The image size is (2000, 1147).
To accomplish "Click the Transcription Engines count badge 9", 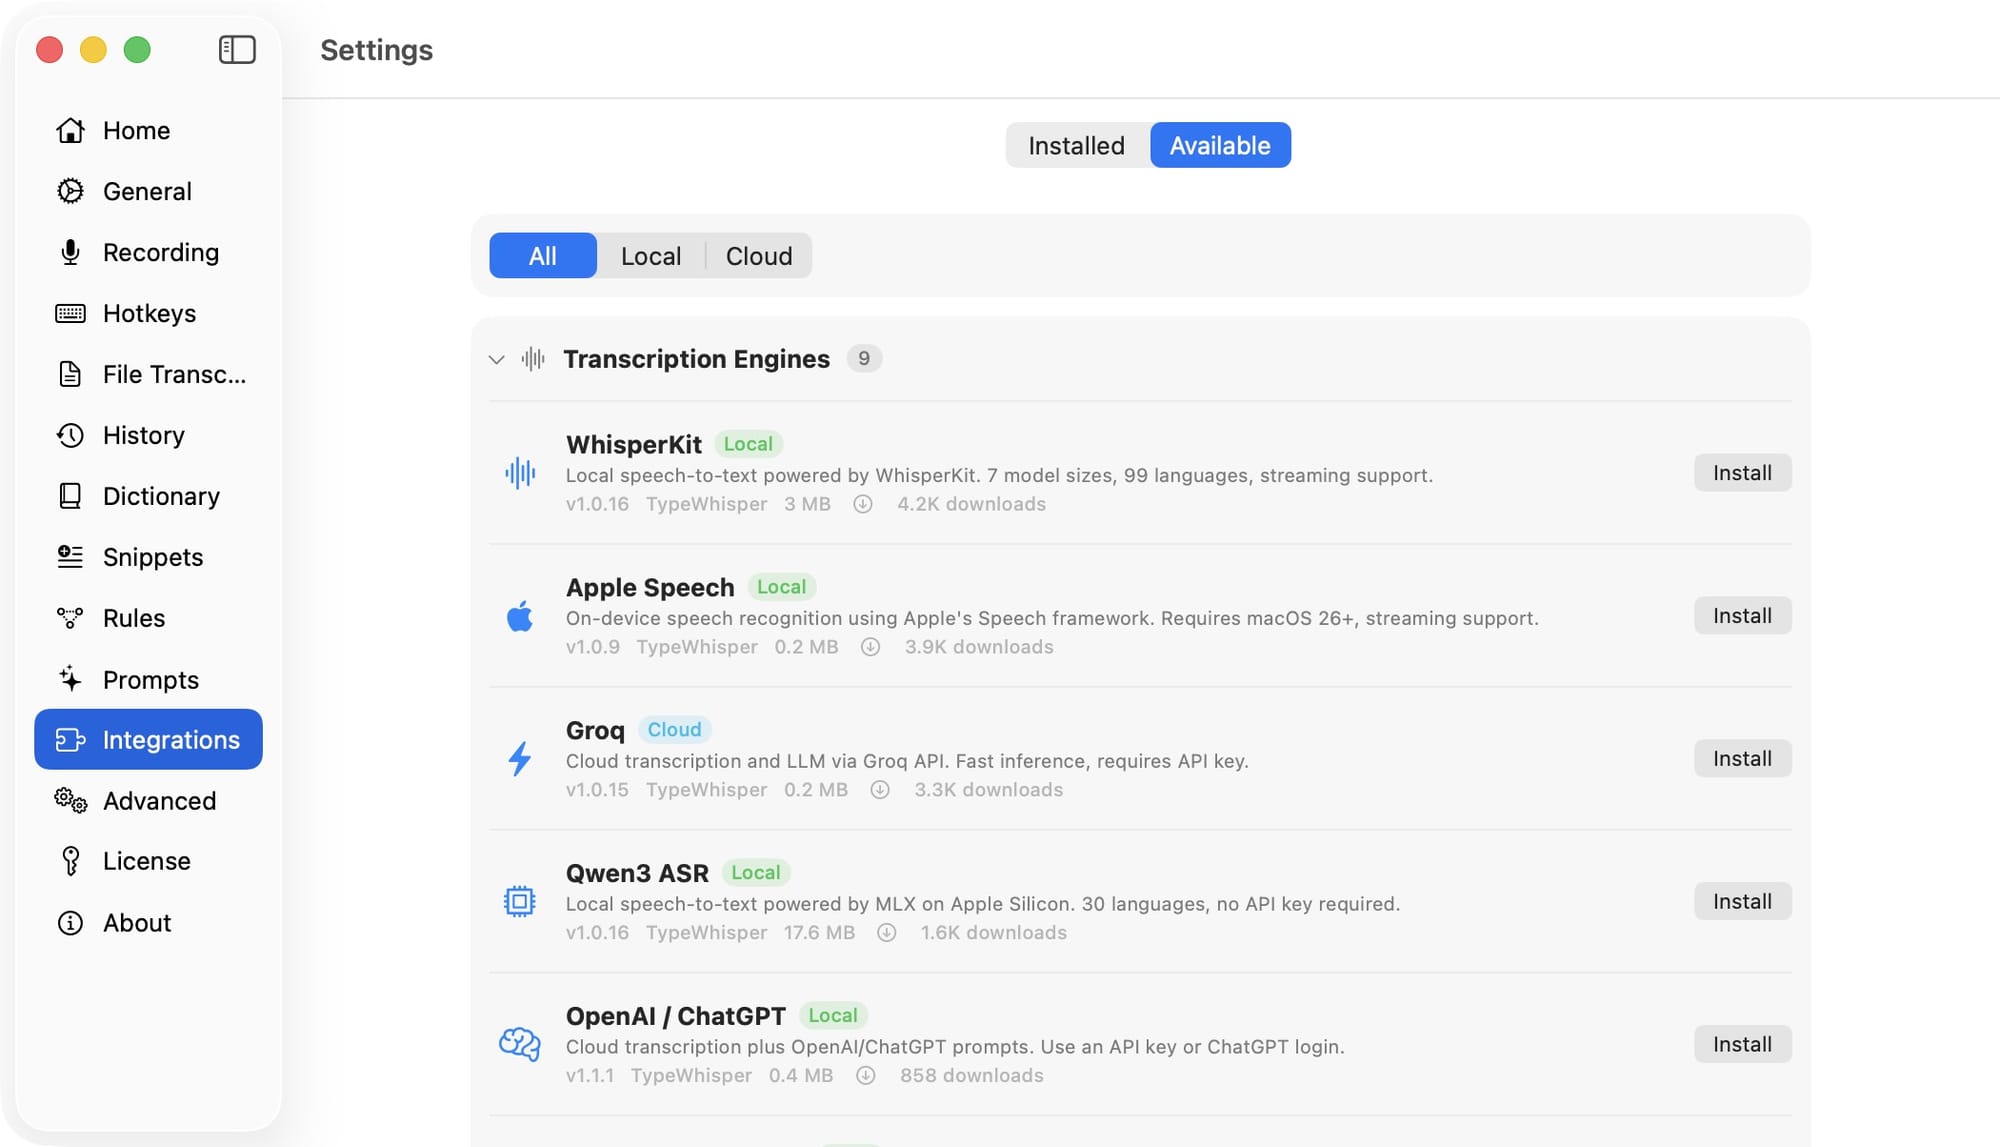I will (864, 359).
